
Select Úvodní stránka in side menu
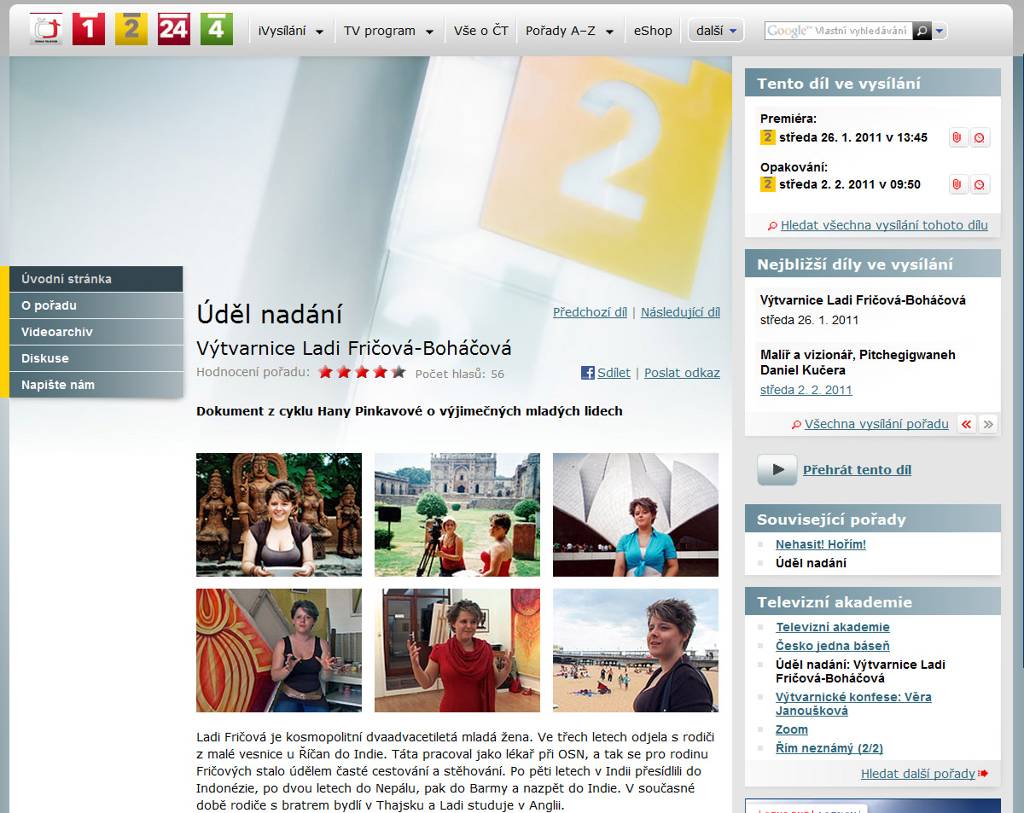(96, 279)
